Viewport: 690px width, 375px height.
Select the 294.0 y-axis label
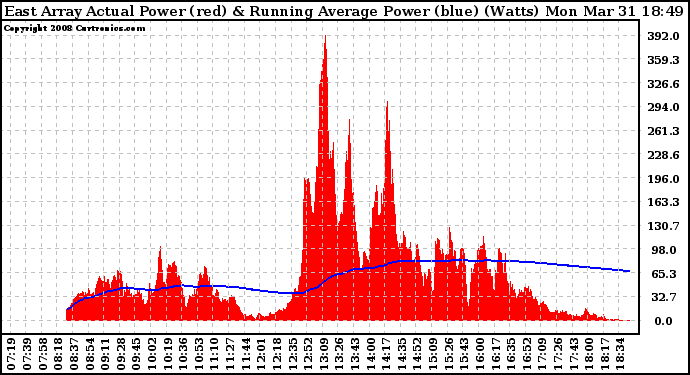click(663, 107)
